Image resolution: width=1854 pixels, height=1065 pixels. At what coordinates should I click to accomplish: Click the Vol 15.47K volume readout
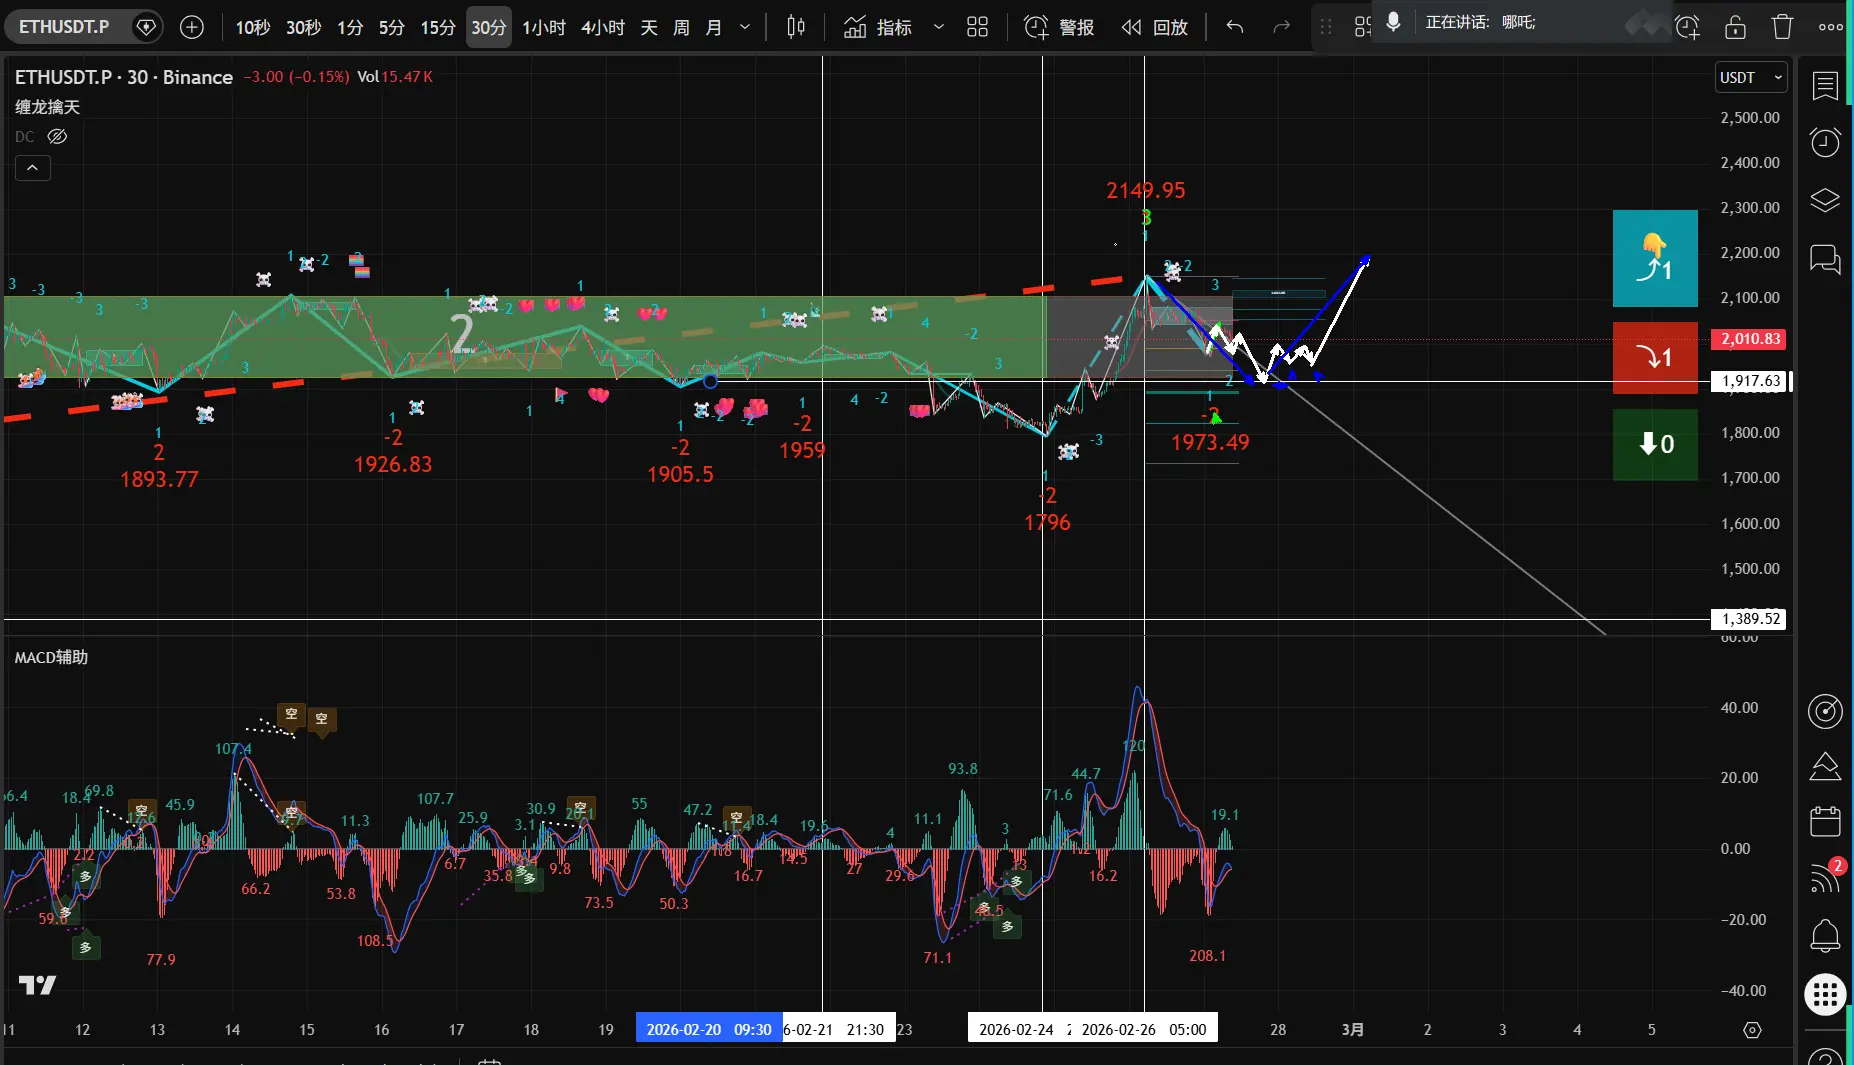pos(395,77)
